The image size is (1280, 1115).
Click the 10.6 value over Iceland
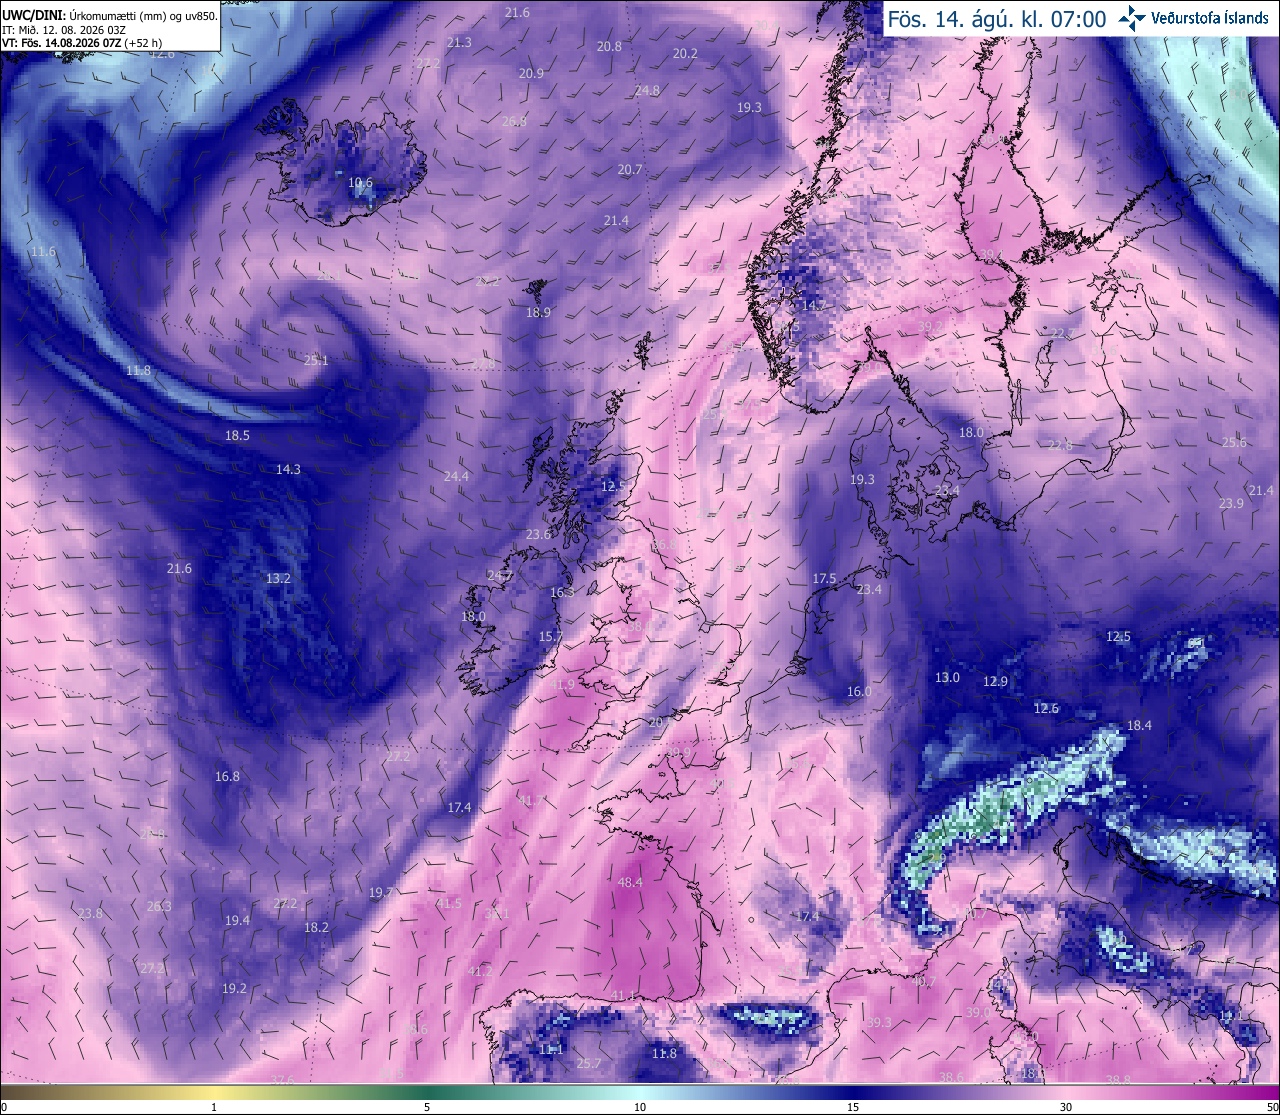click(360, 183)
